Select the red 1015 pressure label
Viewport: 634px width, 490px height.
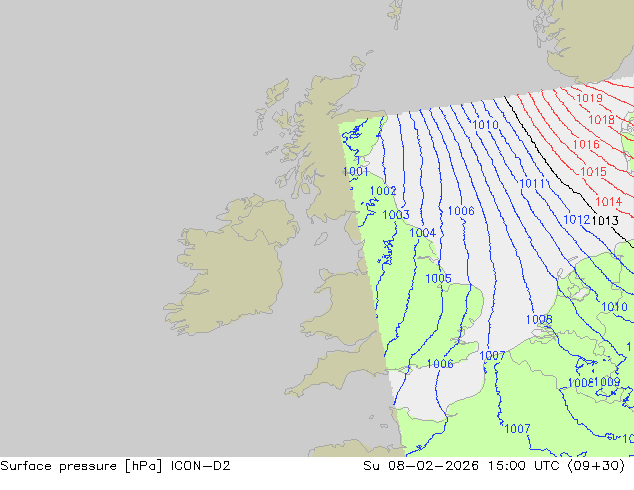pos(593,172)
